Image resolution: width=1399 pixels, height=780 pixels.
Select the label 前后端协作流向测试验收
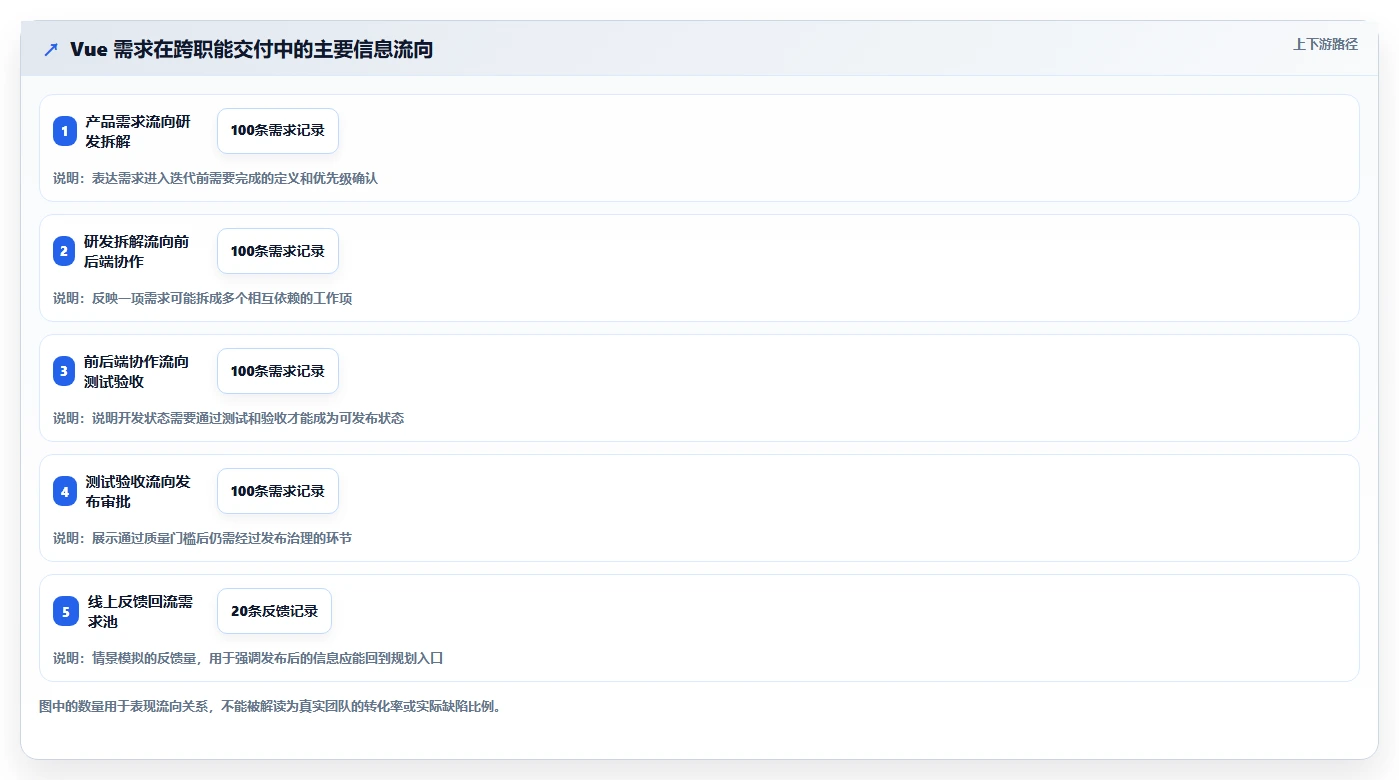point(137,371)
